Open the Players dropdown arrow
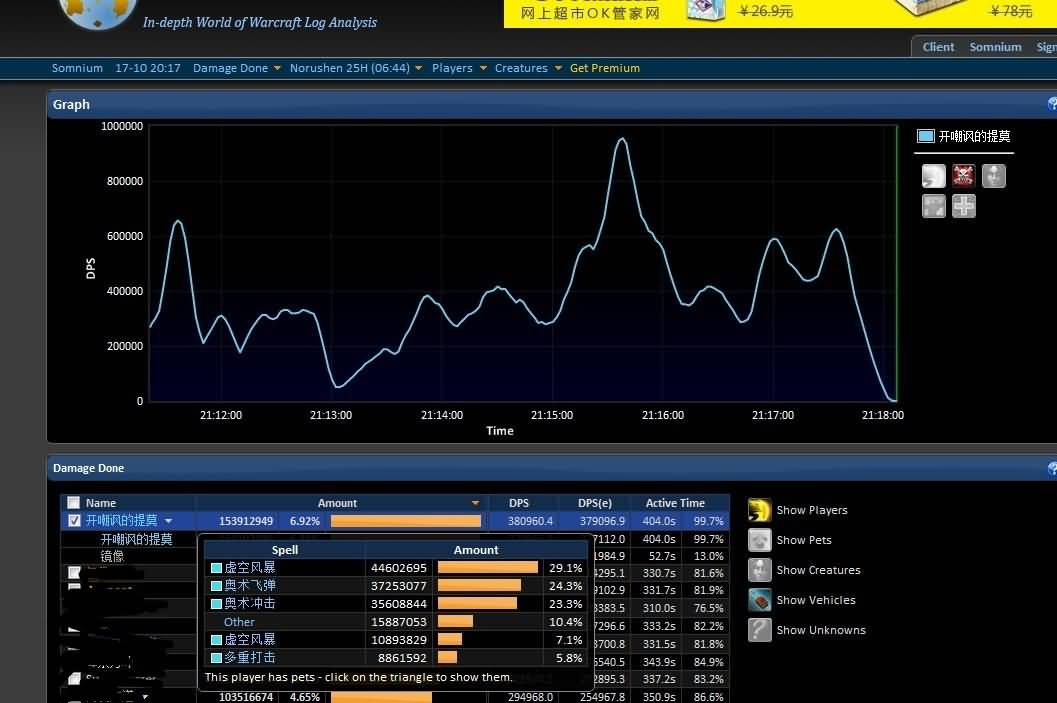 483,68
